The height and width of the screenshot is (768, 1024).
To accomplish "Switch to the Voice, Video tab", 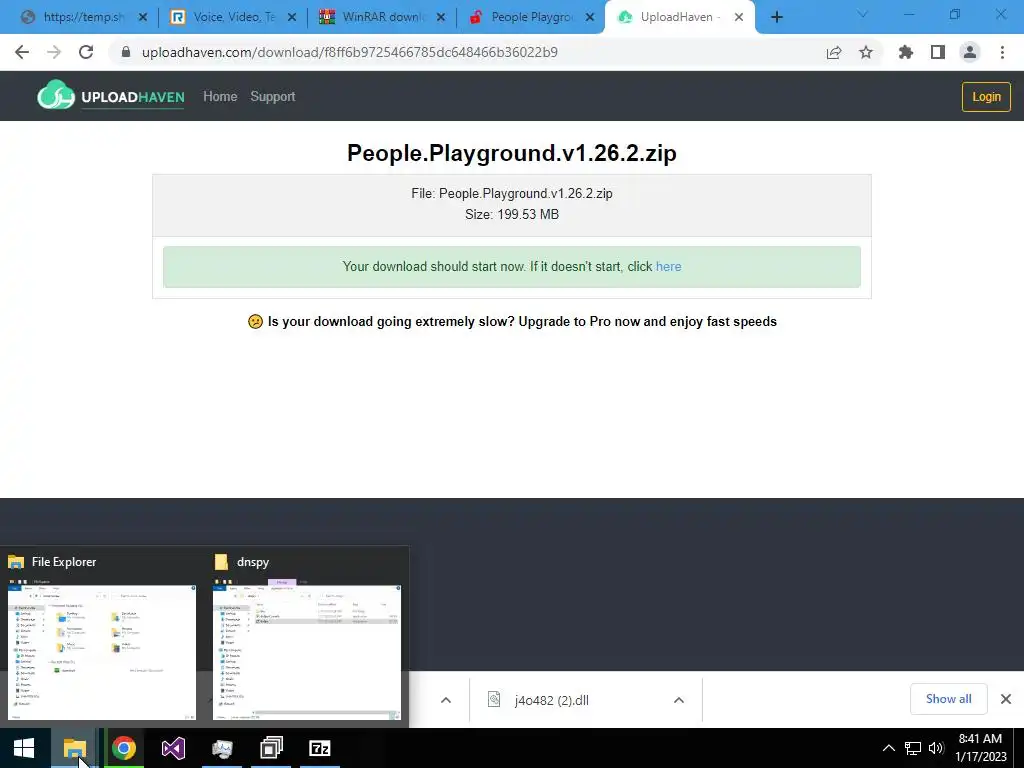I will pos(233,17).
